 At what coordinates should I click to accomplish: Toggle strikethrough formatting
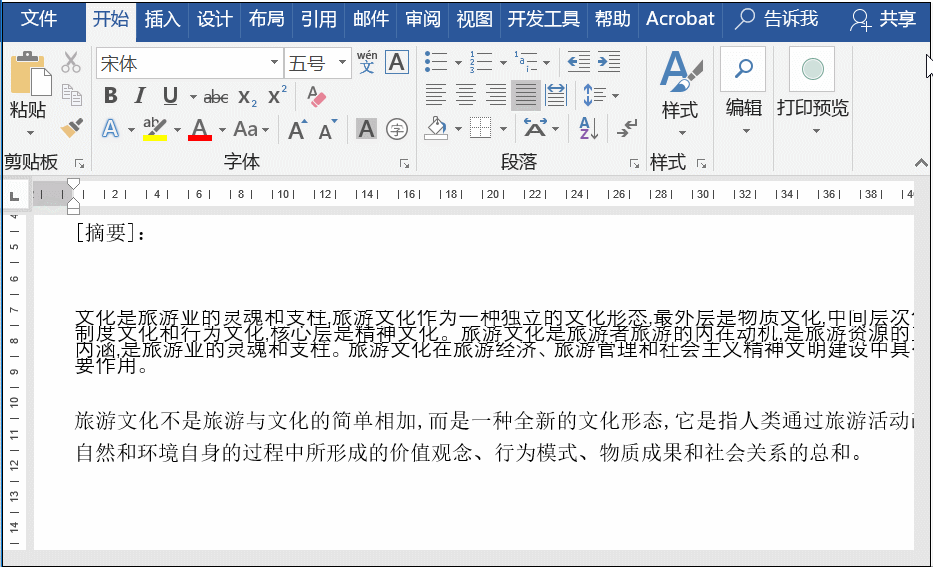(x=215, y=97)
